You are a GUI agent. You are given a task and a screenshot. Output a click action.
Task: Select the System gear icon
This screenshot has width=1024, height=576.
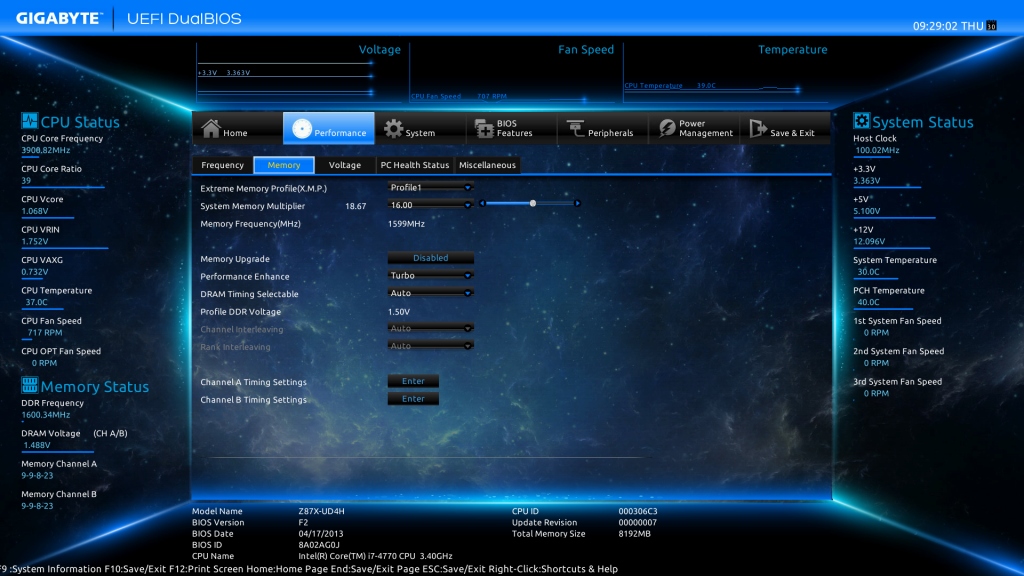[393, 128]
